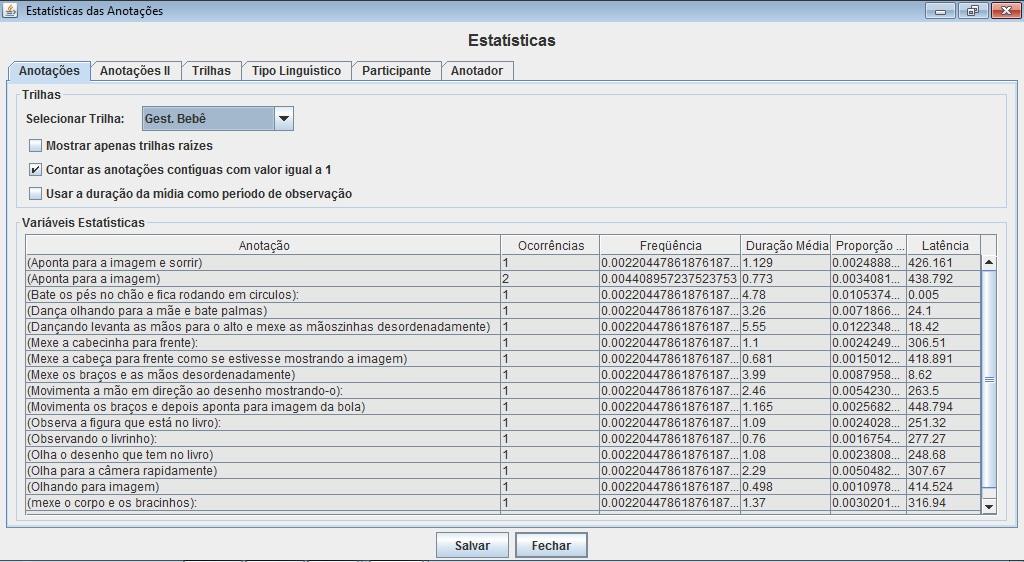Switch to the Tipo Linguistico tab

point(296,71)
